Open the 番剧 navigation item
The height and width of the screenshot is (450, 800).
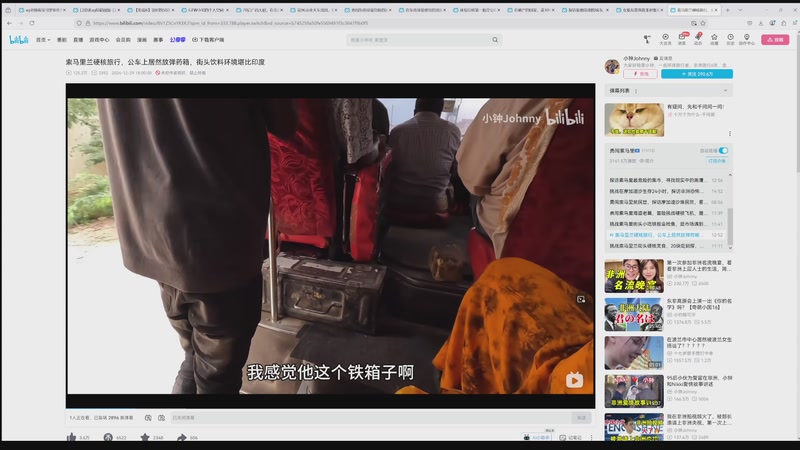62,40
